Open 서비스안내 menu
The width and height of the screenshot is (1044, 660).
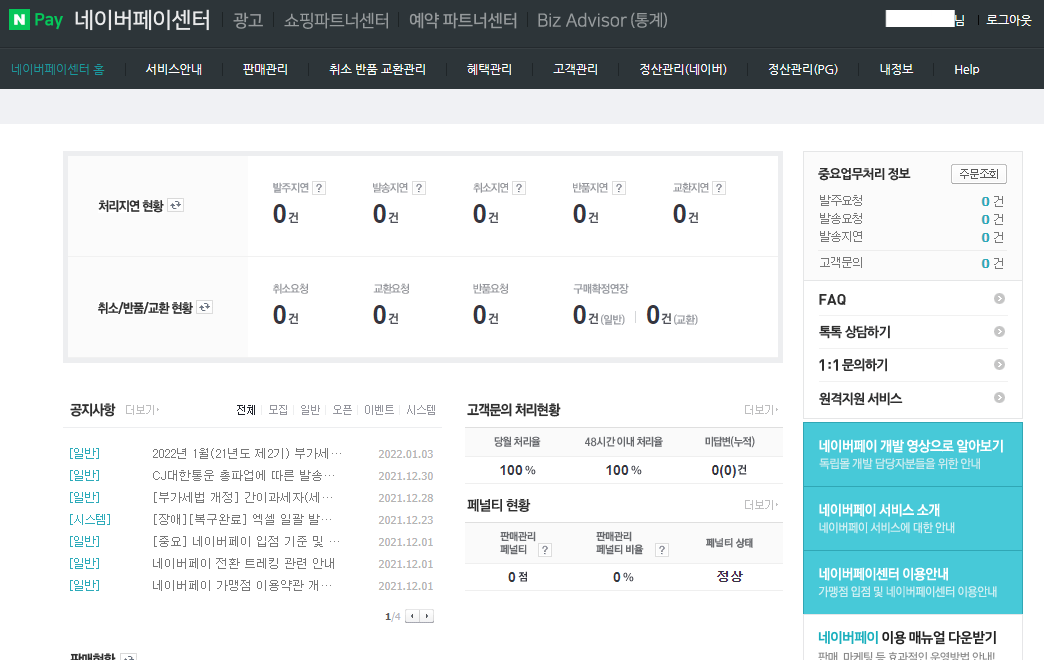(x=174, y=69)
